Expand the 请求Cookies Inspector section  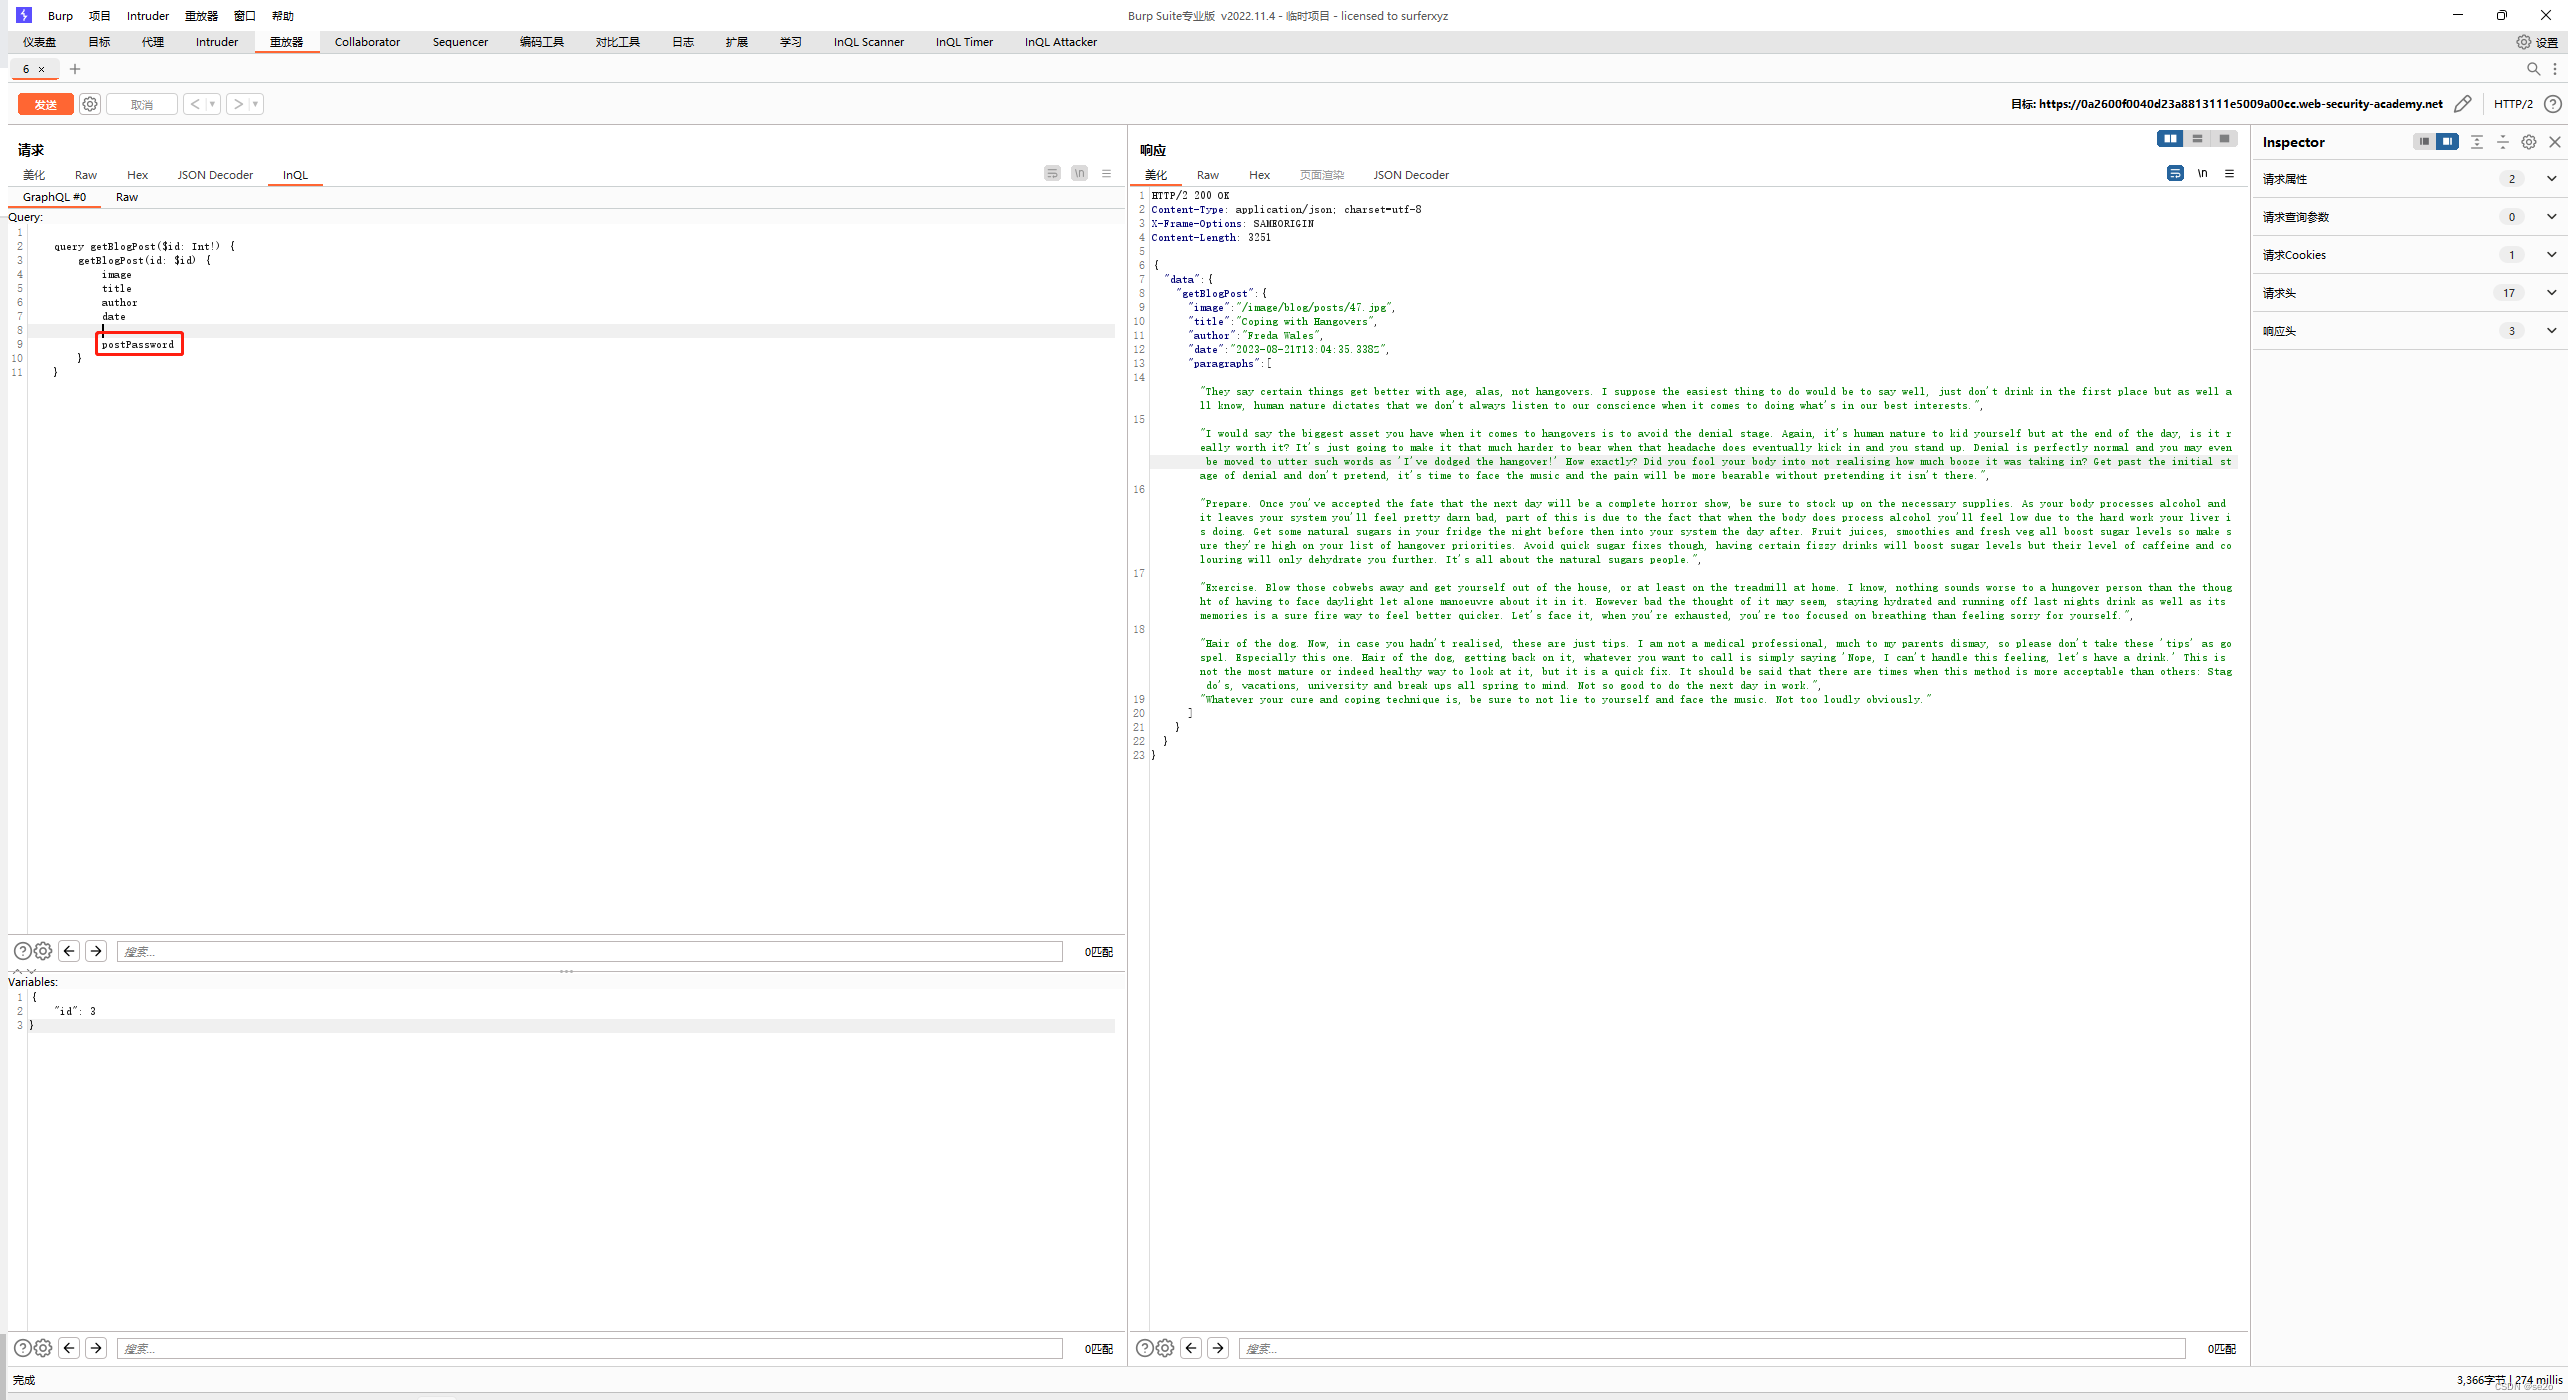(x=2550, y=254)
